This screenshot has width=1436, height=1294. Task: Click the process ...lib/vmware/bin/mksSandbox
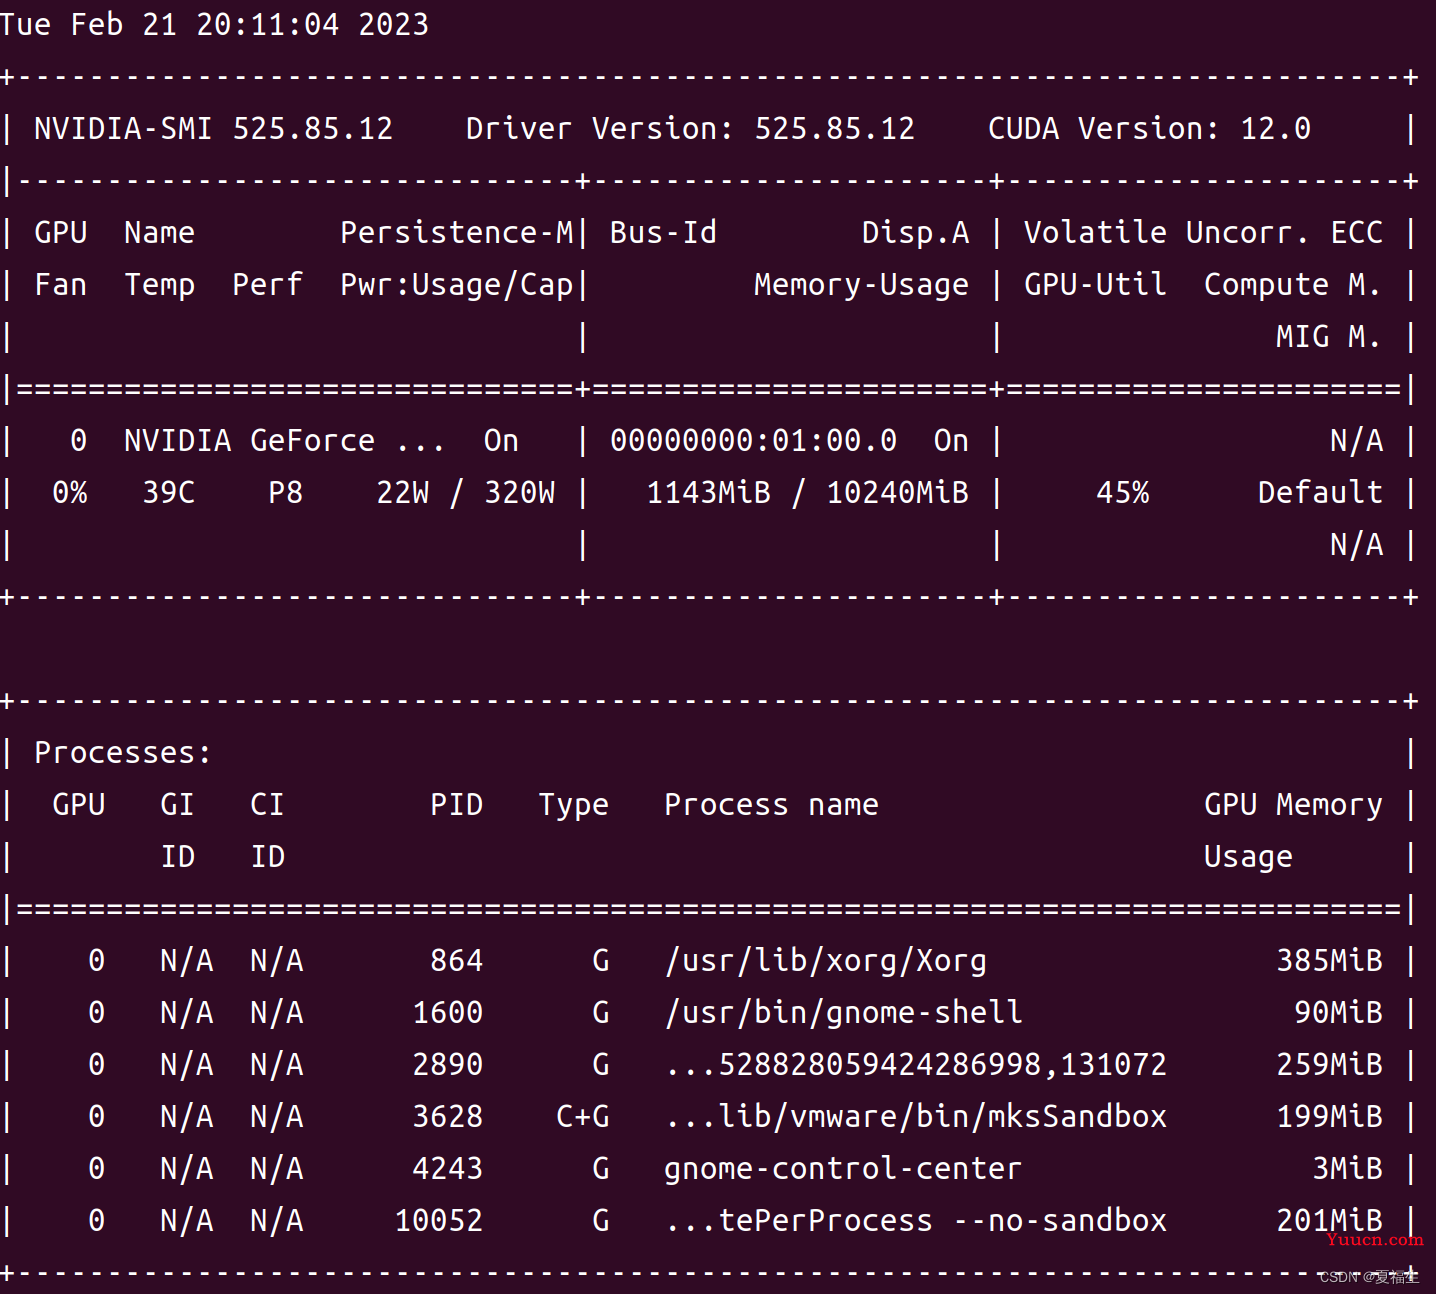click(x=916, y=1116)
